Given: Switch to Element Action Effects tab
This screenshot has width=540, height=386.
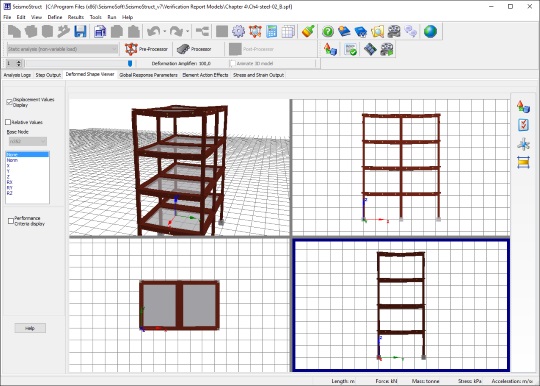Looking at the screenshot, I should (x=205, y=75).
